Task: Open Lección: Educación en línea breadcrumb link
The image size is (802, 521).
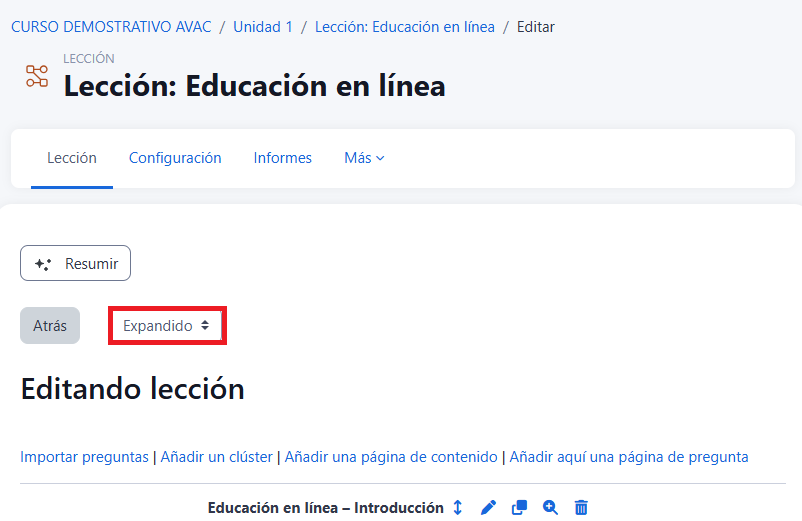Action: 404,27
